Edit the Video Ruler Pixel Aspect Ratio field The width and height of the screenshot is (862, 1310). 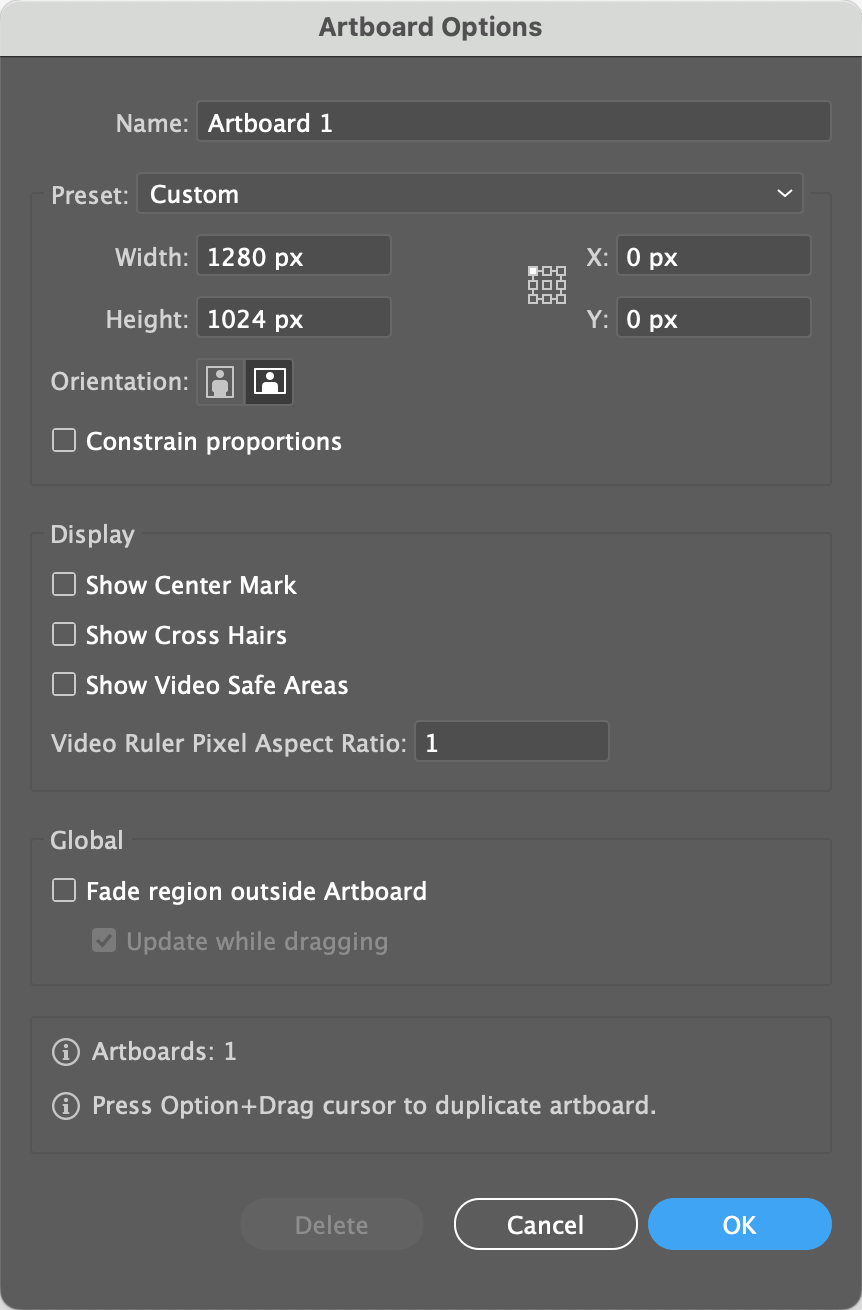coord(511,741)
